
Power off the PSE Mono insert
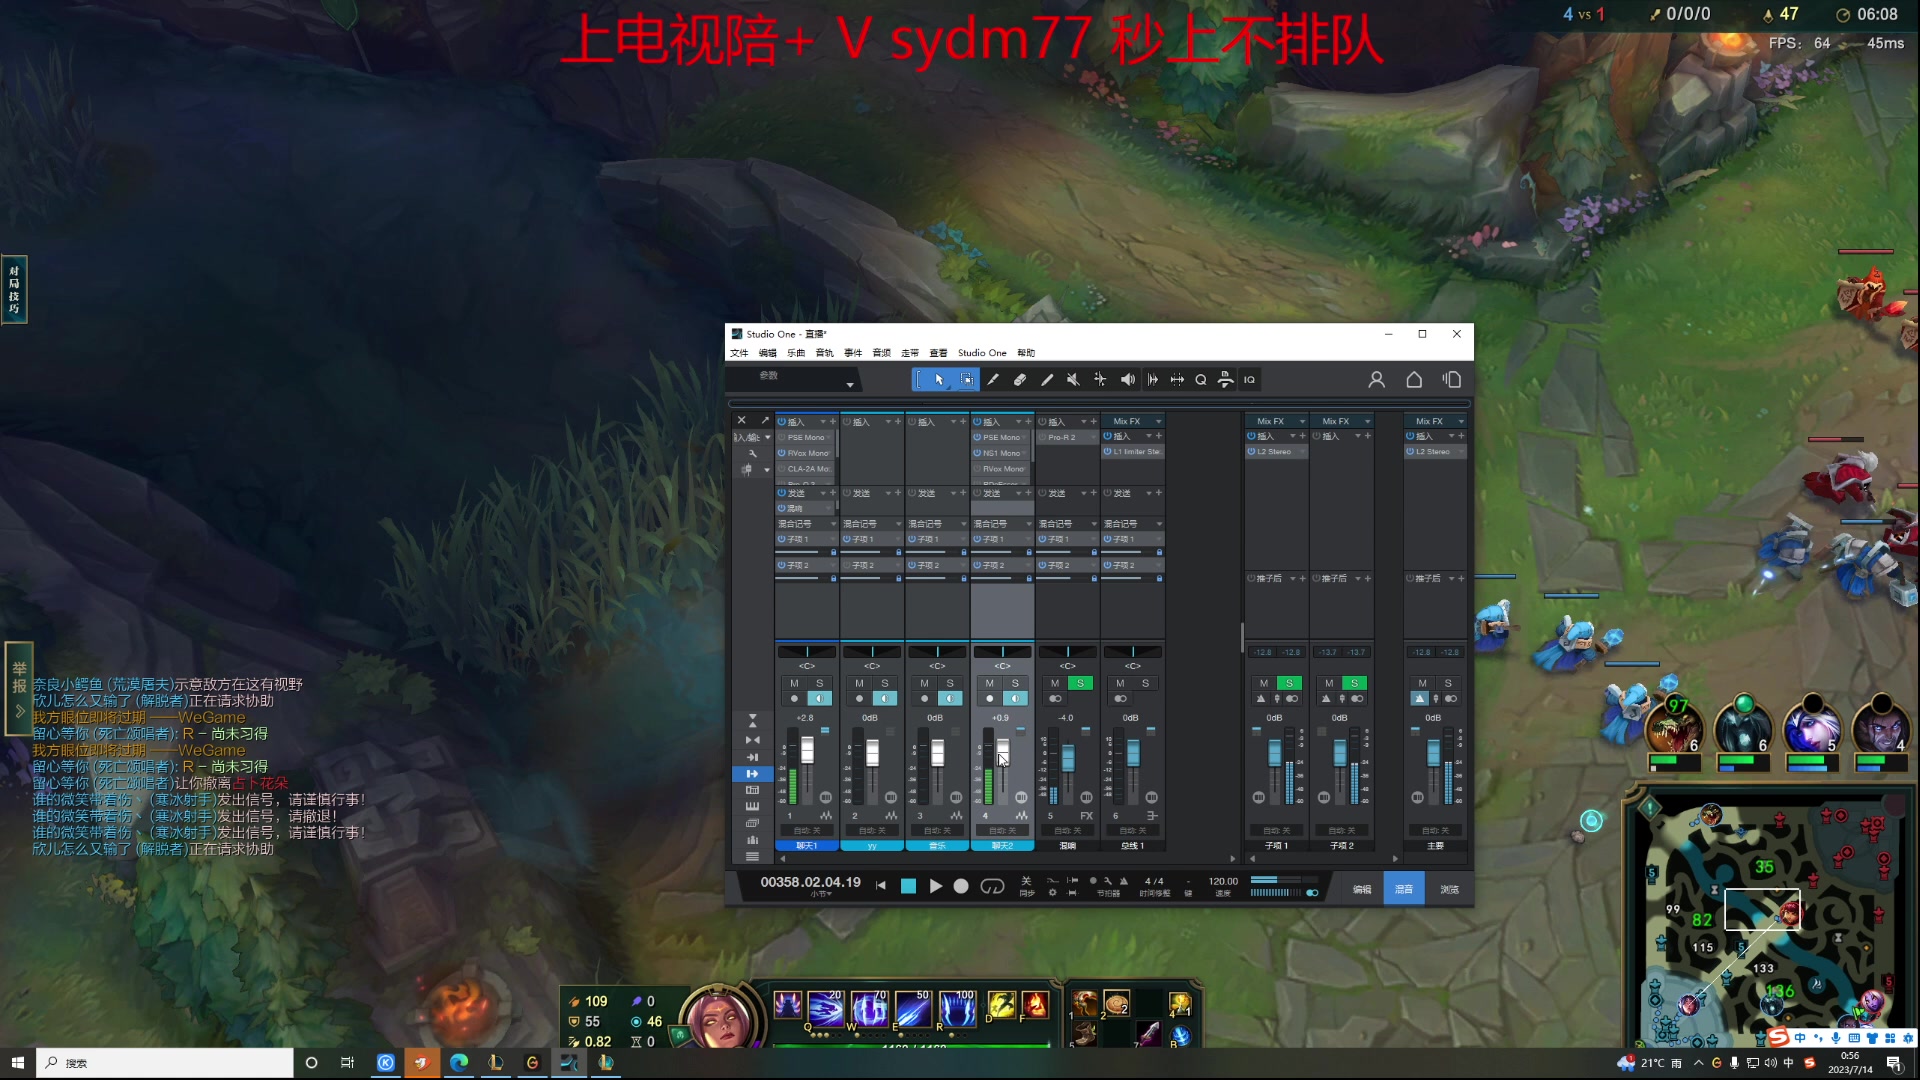[x=781, y=437]
